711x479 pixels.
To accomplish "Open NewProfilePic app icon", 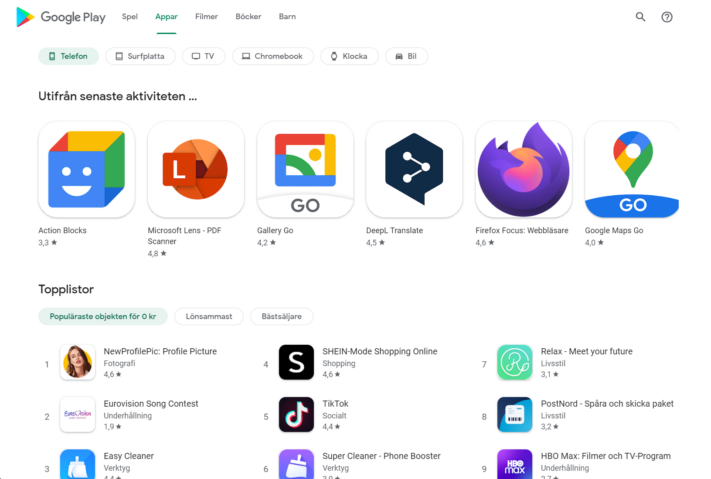I will [x=78, y=362].
